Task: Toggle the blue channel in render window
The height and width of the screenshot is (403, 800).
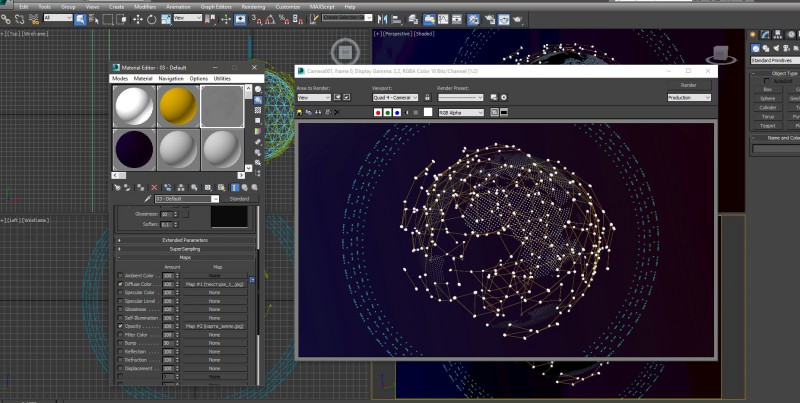Action: click(397, 112)
